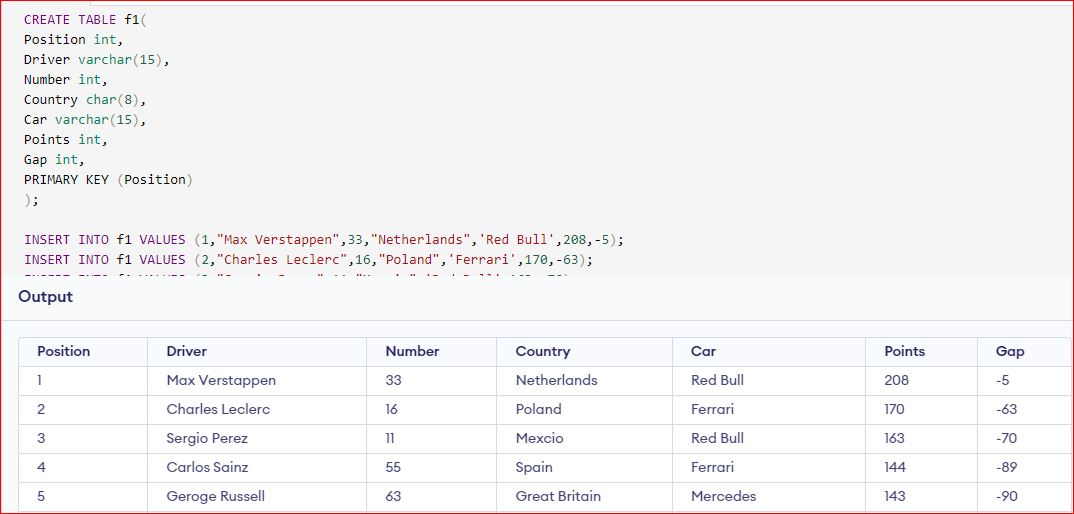Place cursor on Country char(8) line
This screenshot has height=514, width=1074.
pyautogui.click(x=85, y=99)
